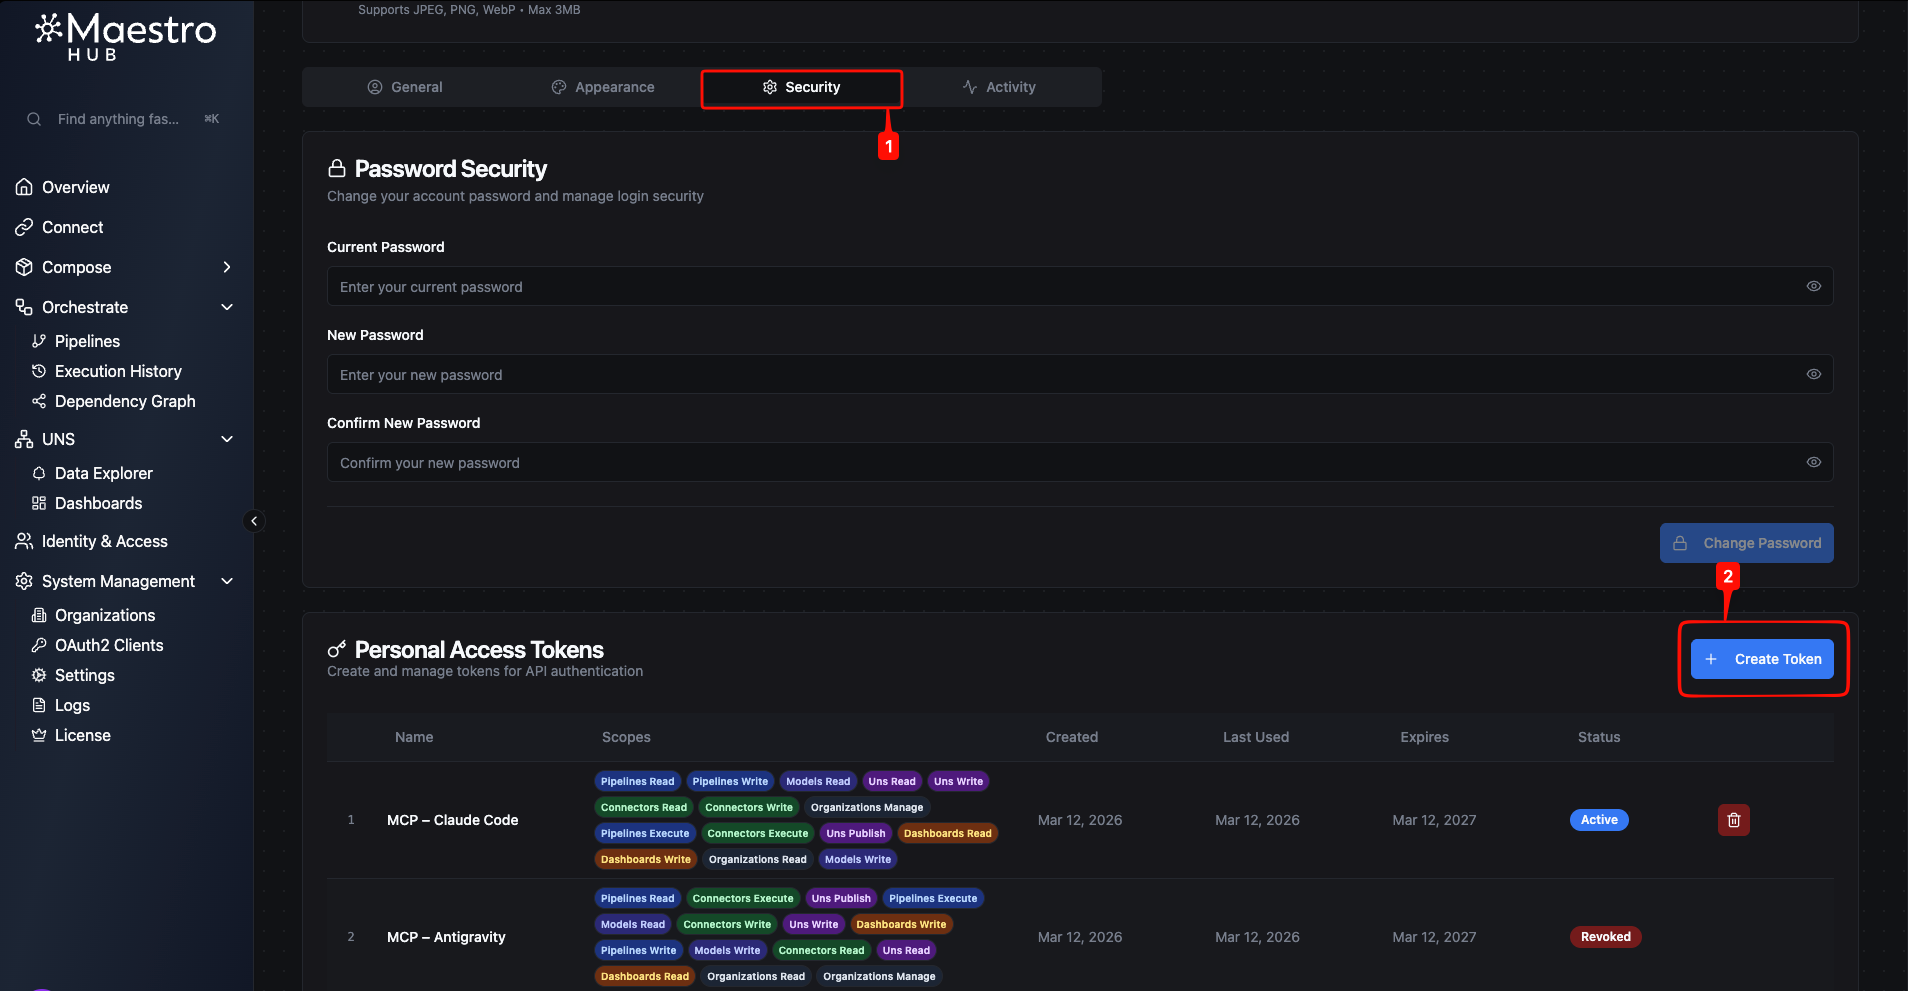1908x991 pixels.
Task: Switch to the Appearance tab
Action: [603, 87]
